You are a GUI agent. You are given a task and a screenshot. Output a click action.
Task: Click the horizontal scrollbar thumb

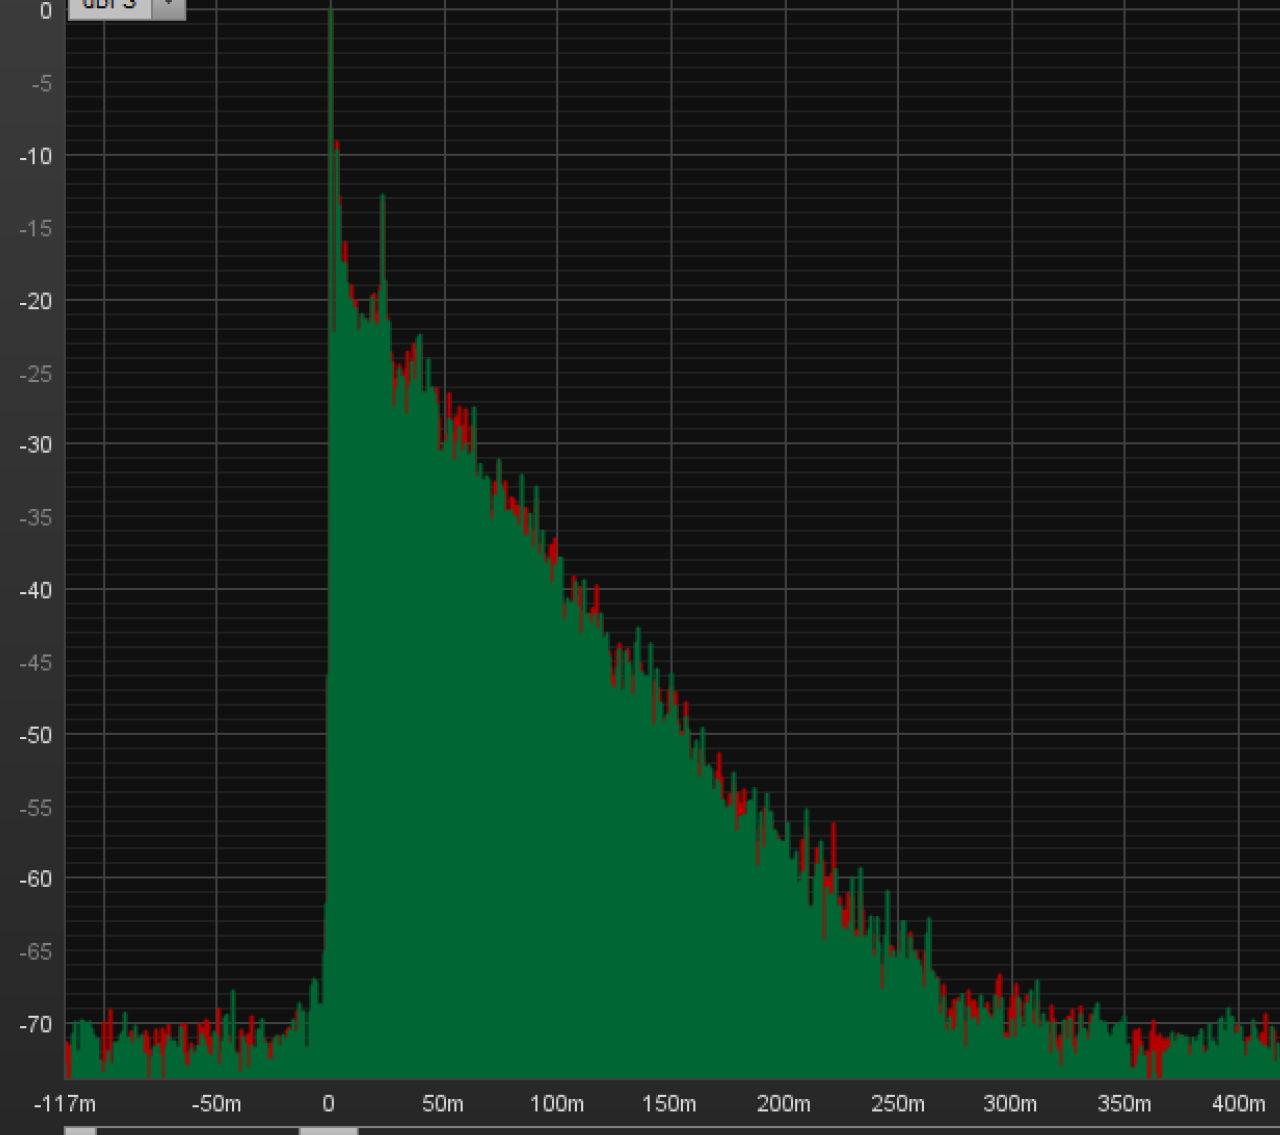(x=328, y=1130)
